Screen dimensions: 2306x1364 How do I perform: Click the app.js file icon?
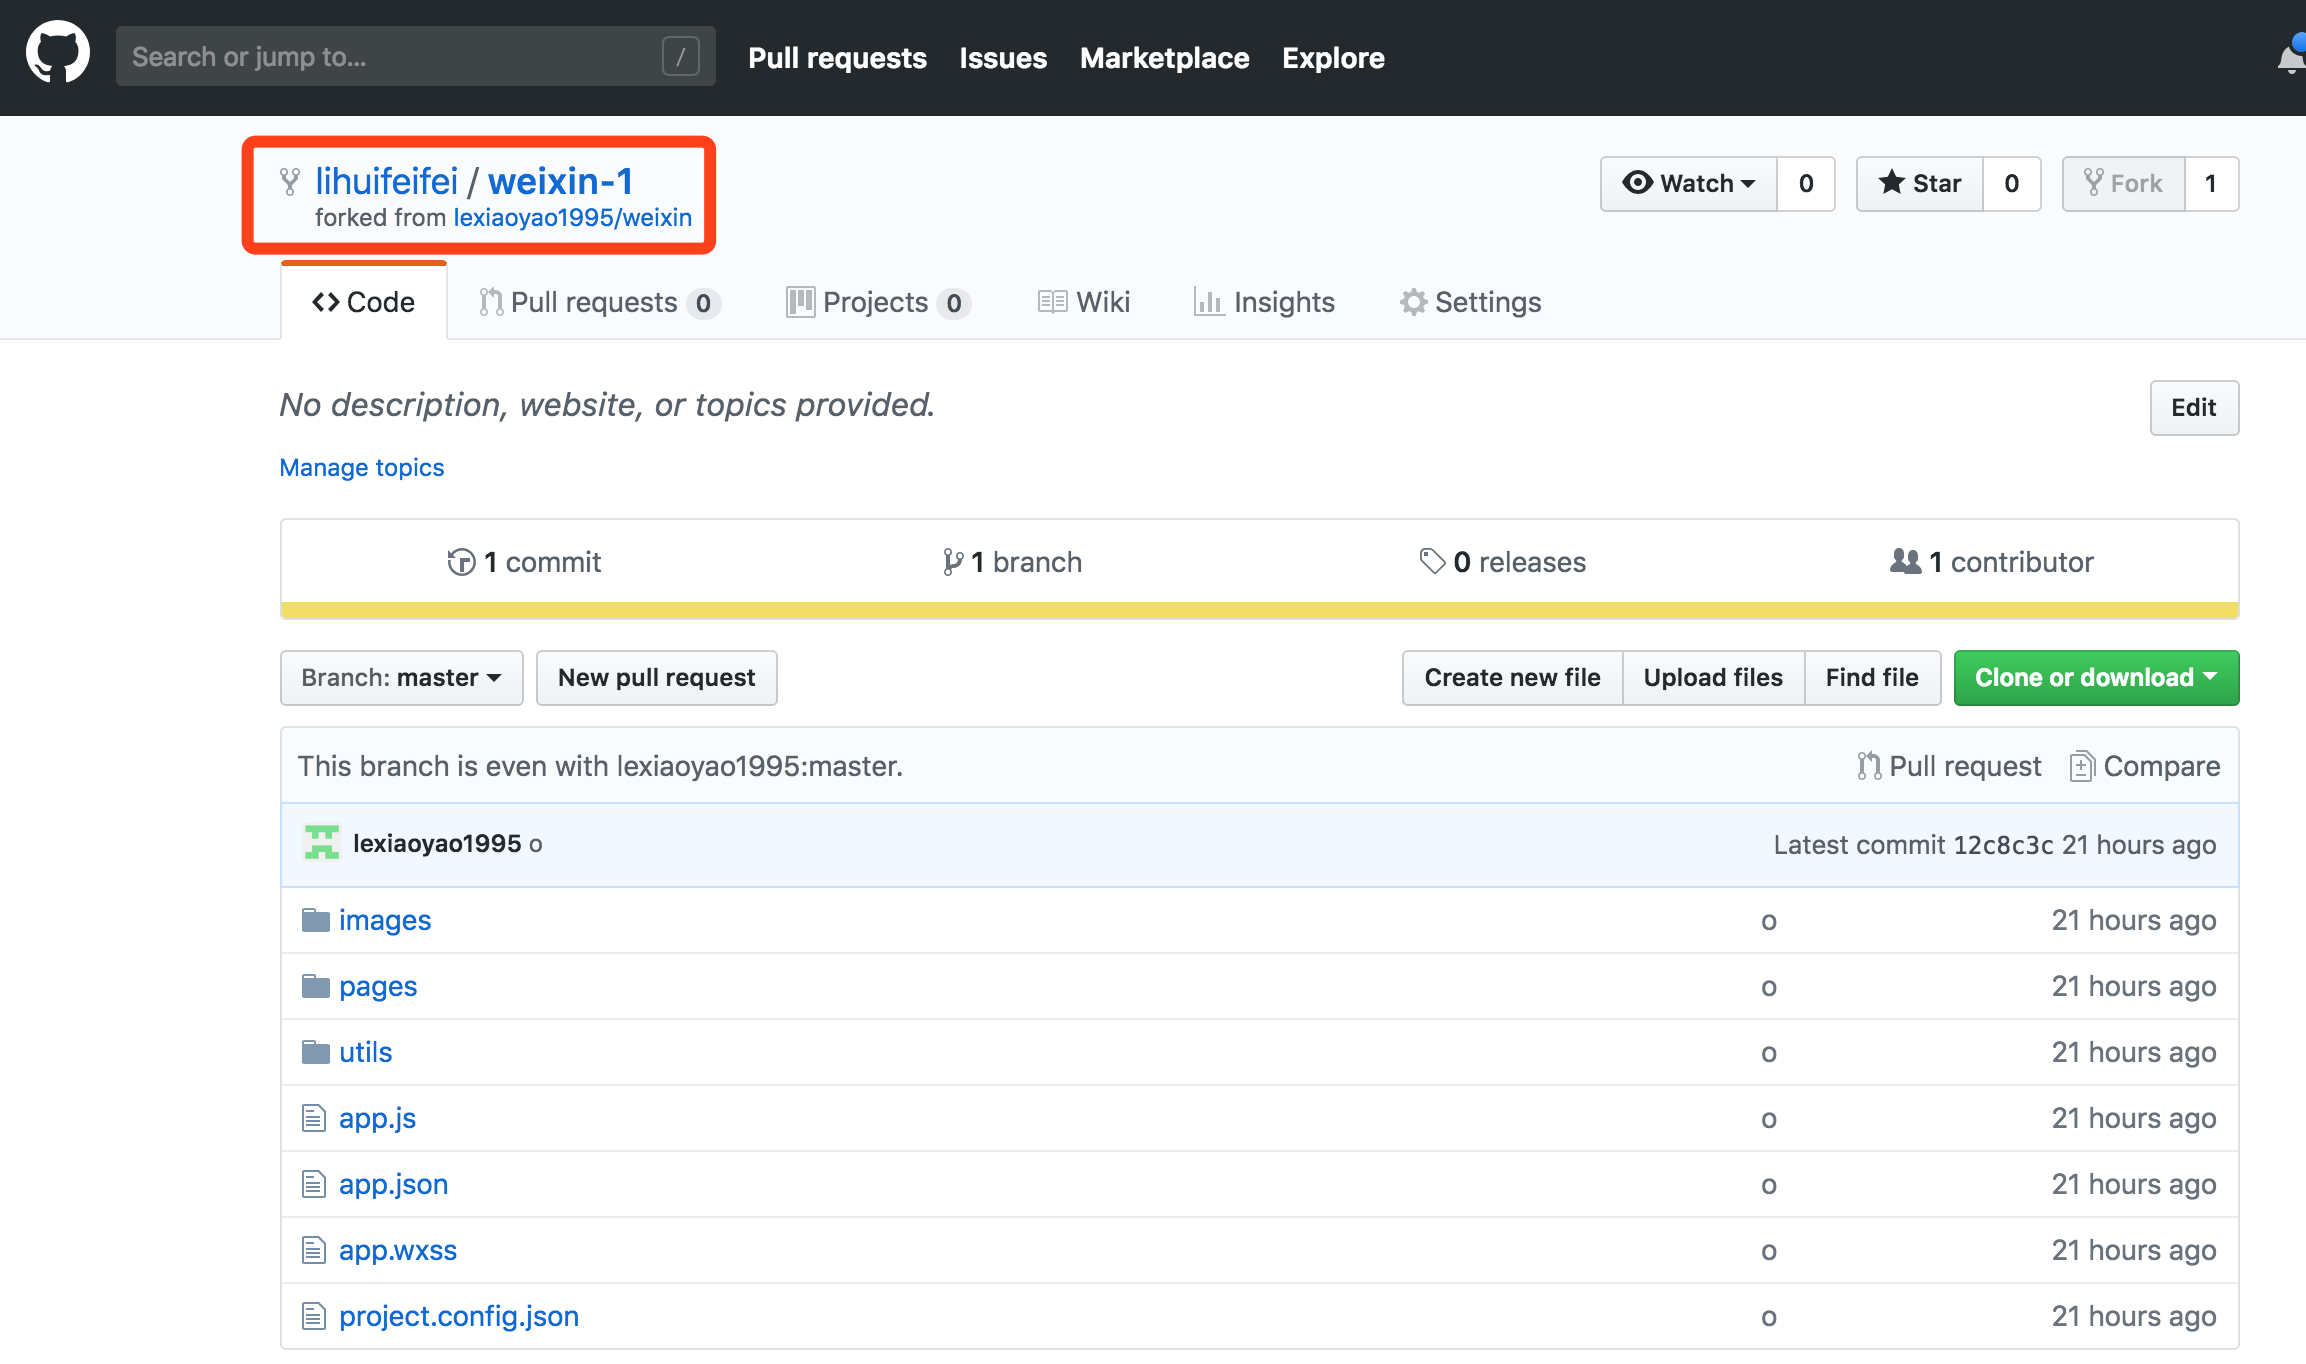click(x=314, y=1118)
